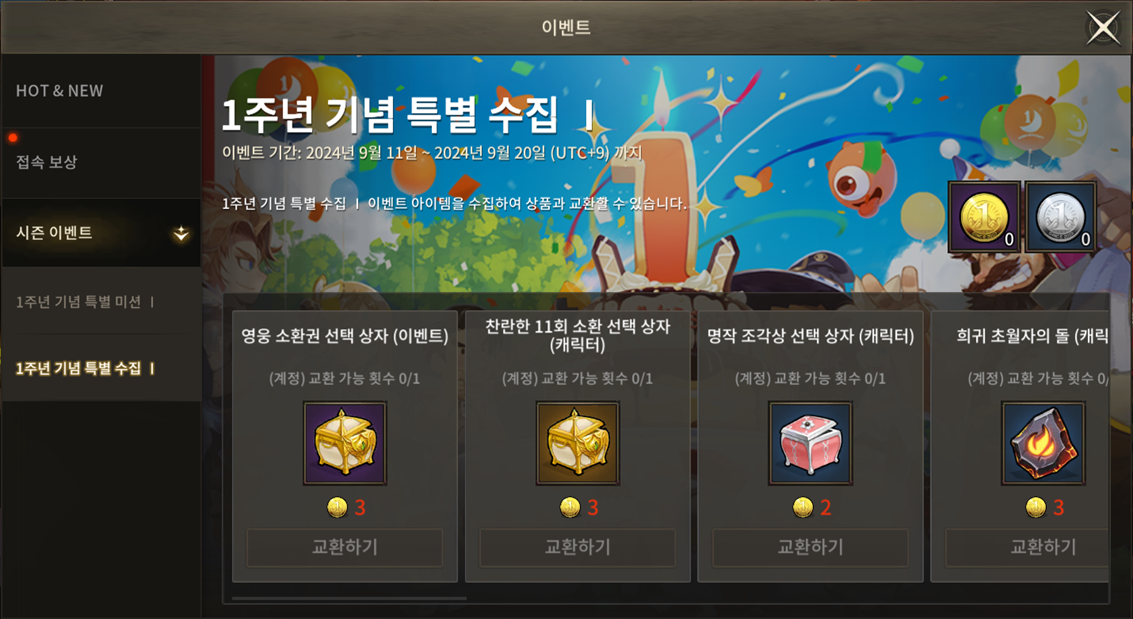Viewport: 1133px width, 619px height.
Task: Click the gold 1st-anniversary coin counter icon
Action: pyautogui.click(x=984, y=217)
